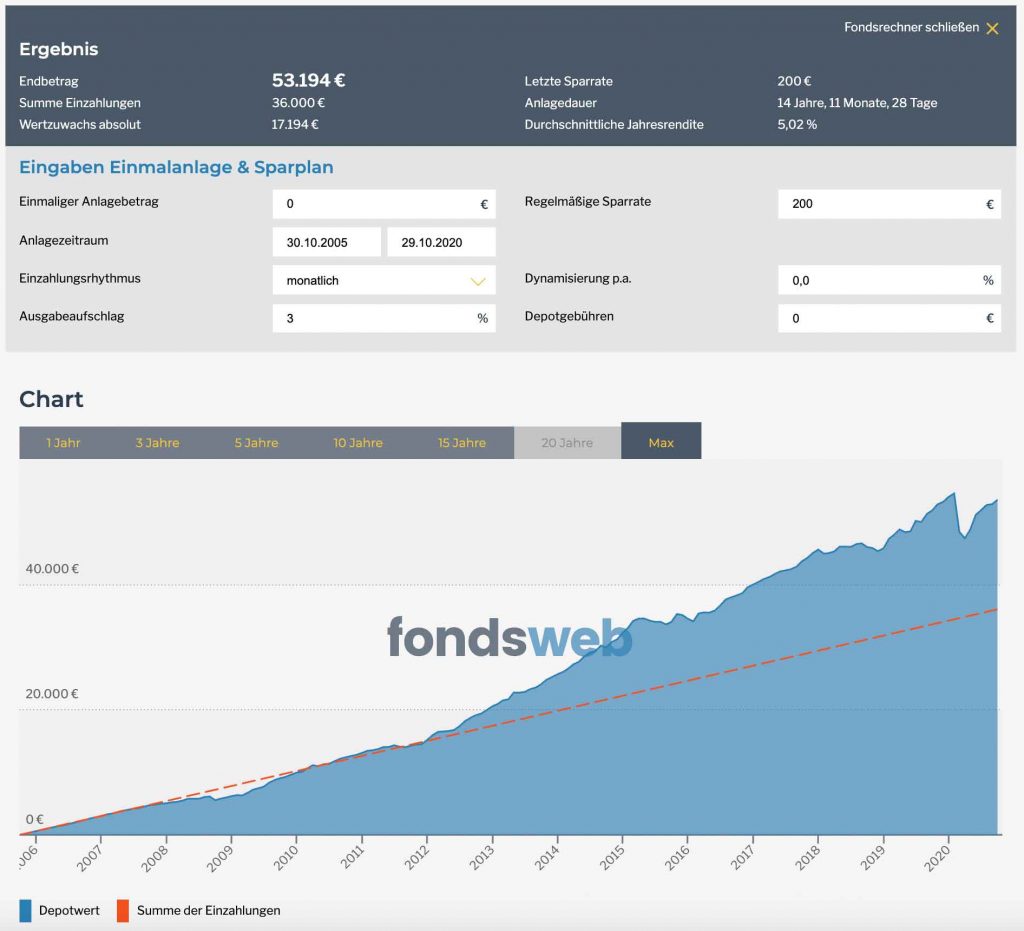Click the 'Fondsrechner schließen' link text

911,27
